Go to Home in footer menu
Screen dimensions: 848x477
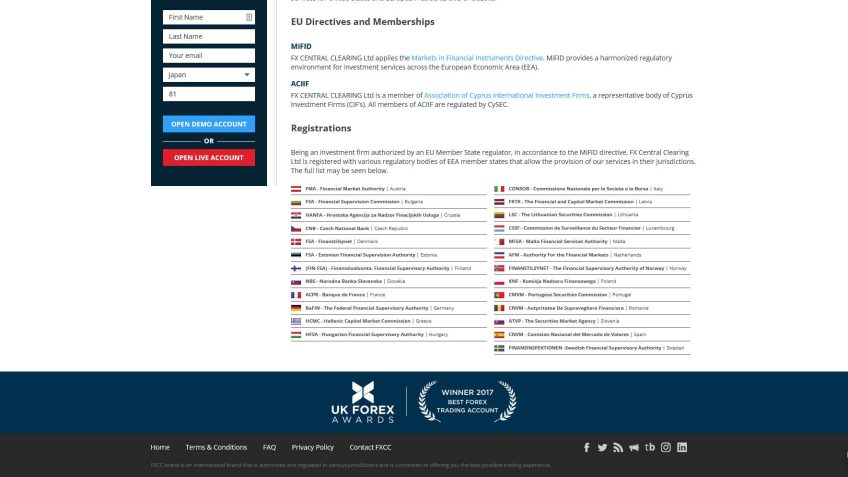pyautogui.click(x=160, y=447)
